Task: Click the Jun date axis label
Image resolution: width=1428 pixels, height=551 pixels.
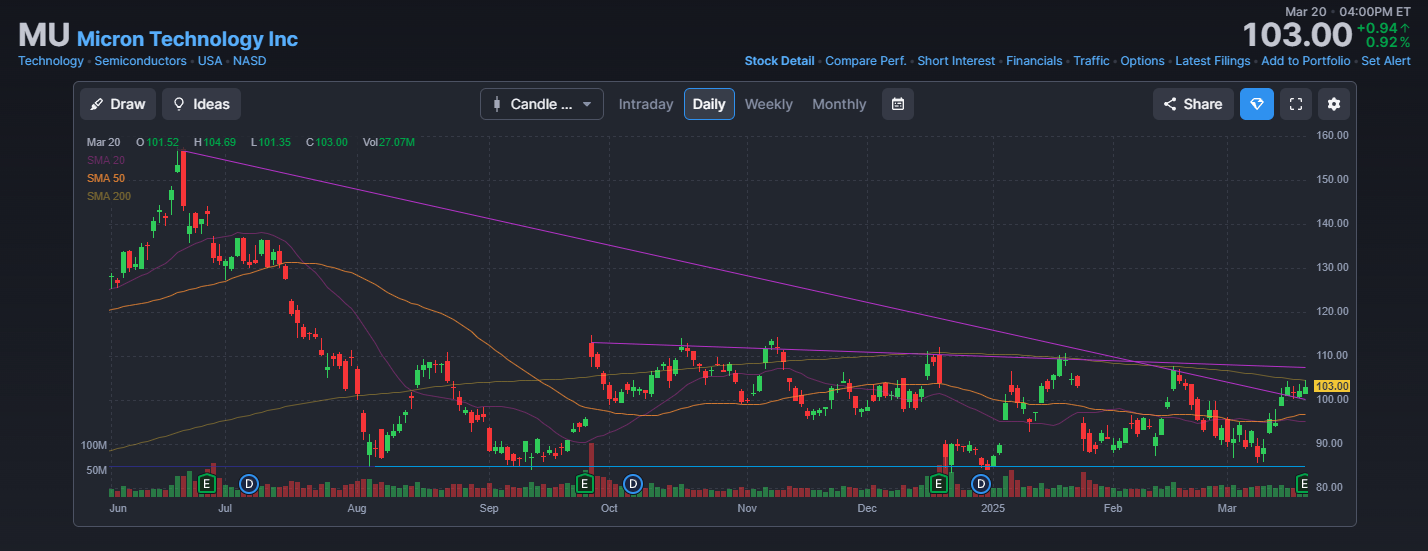Action: (x=117, y=509)
